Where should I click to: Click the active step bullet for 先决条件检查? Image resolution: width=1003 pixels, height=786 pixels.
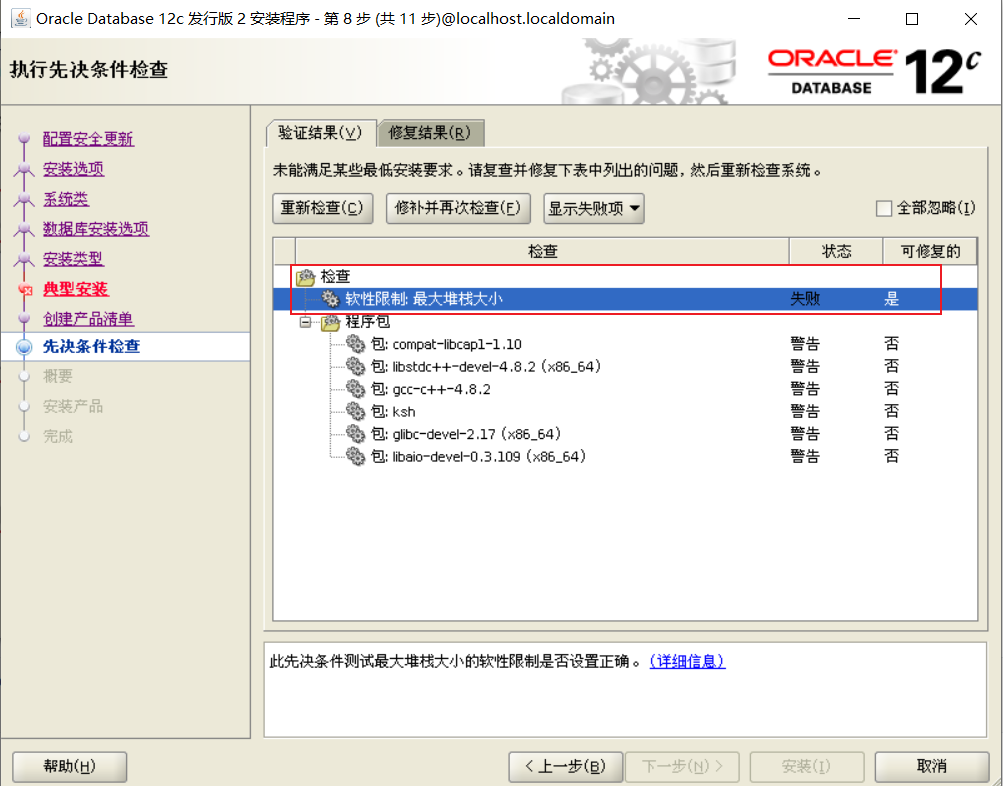pyautogui.click(x=24, y=347)
